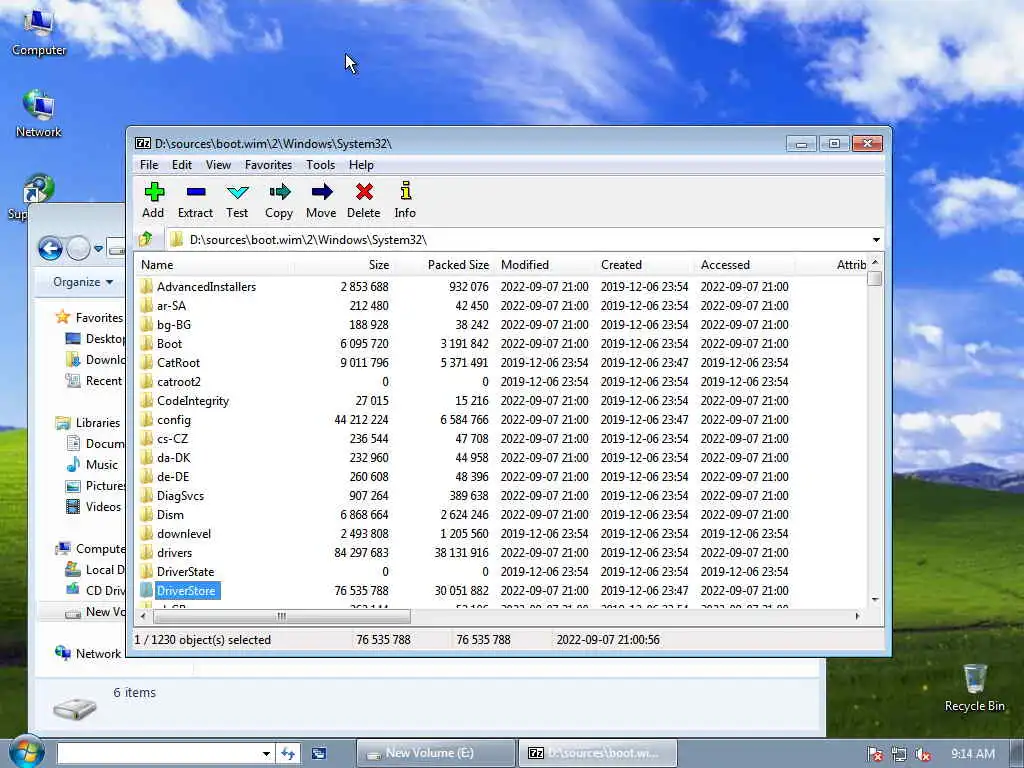Screen dimensions: 1024x768
Task: Click the DriverStore folder icon
Action: point(146,590)
